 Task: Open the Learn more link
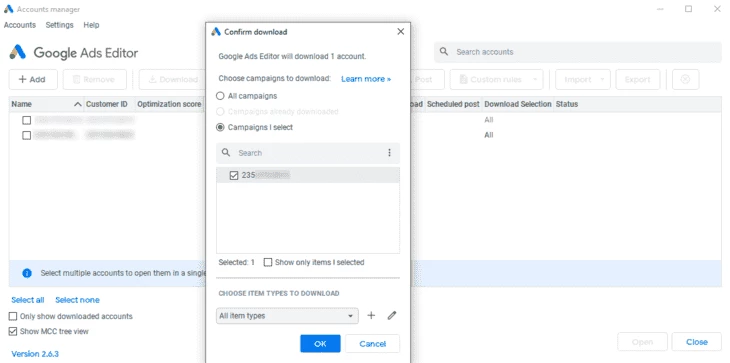point(366,79)
